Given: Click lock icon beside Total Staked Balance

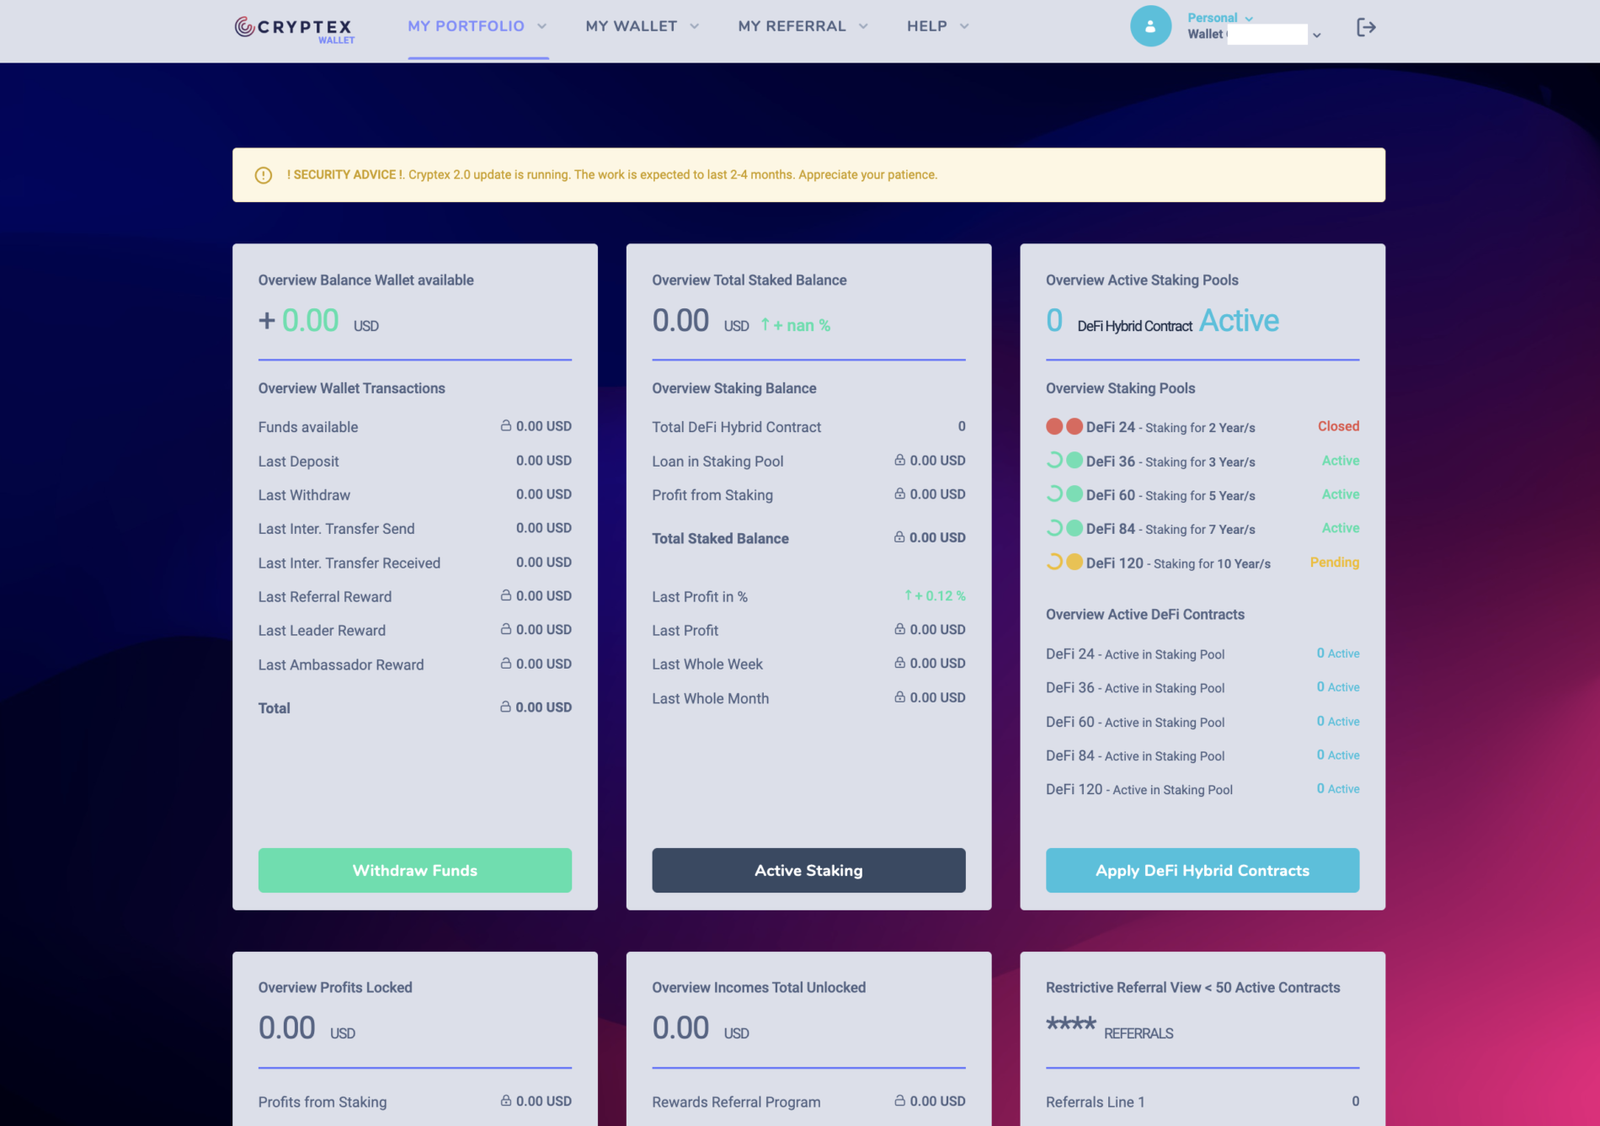Looking at the screenshot, I should pos(900,537).
